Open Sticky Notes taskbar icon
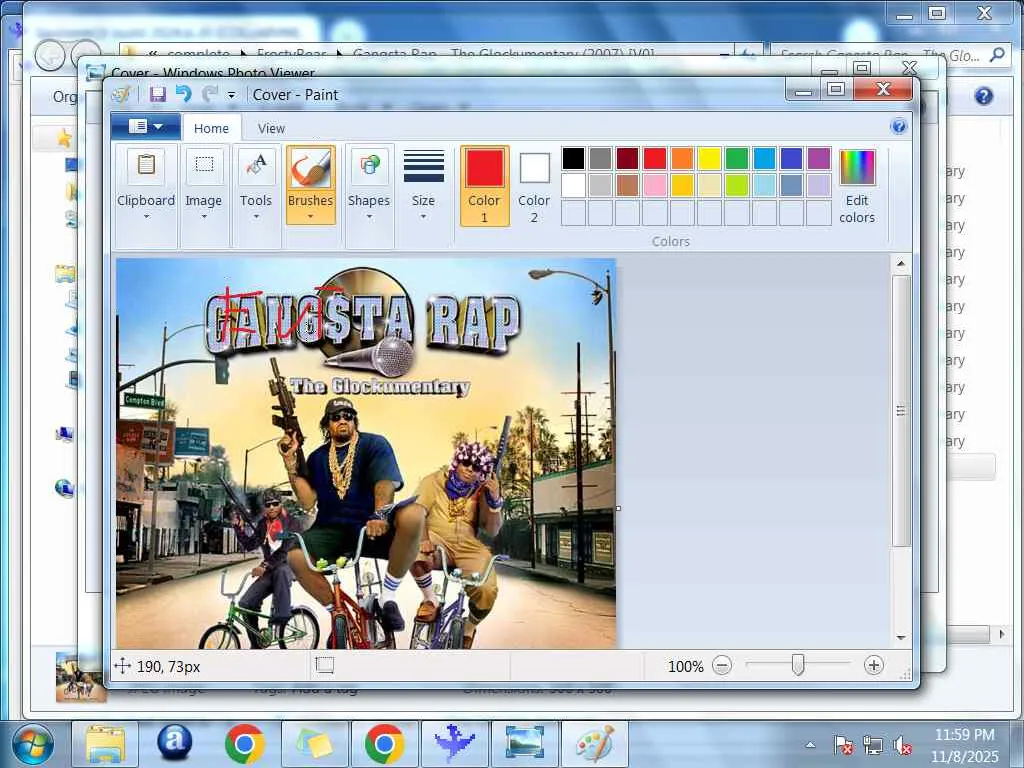This screenshot has height=768, width=1024. tap(315, 744)
